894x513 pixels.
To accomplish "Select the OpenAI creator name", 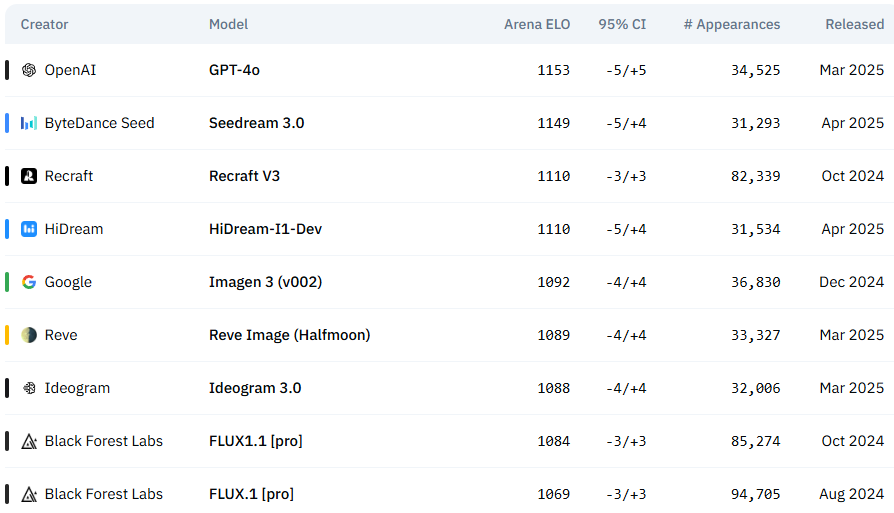I will click(x=71, y=70).
